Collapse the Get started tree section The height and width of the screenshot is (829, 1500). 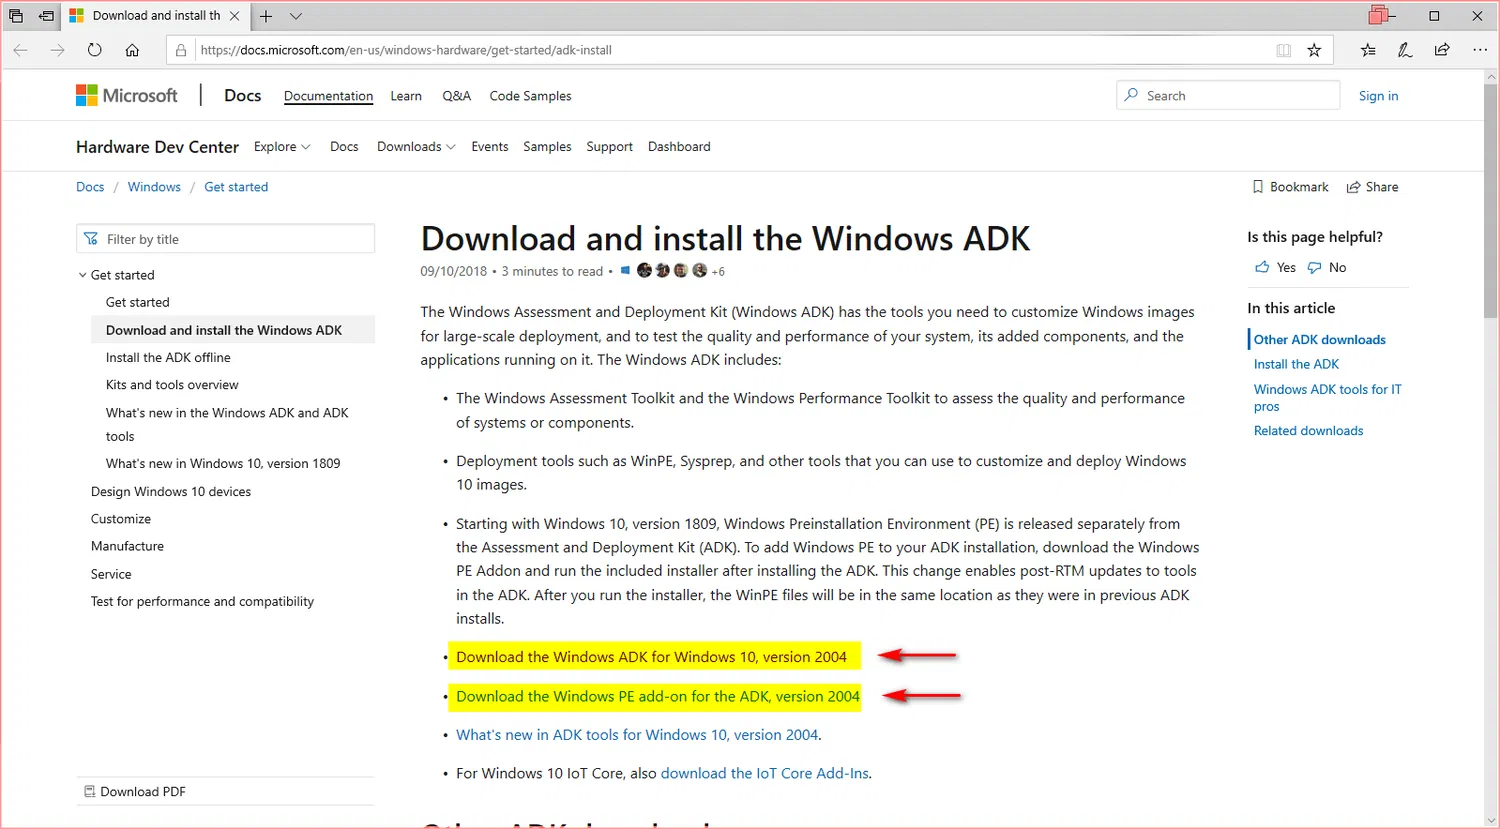(83, 275)
